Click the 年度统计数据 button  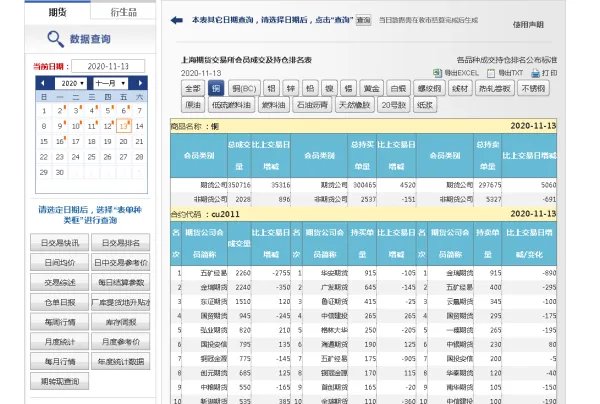tap(121, 361)
